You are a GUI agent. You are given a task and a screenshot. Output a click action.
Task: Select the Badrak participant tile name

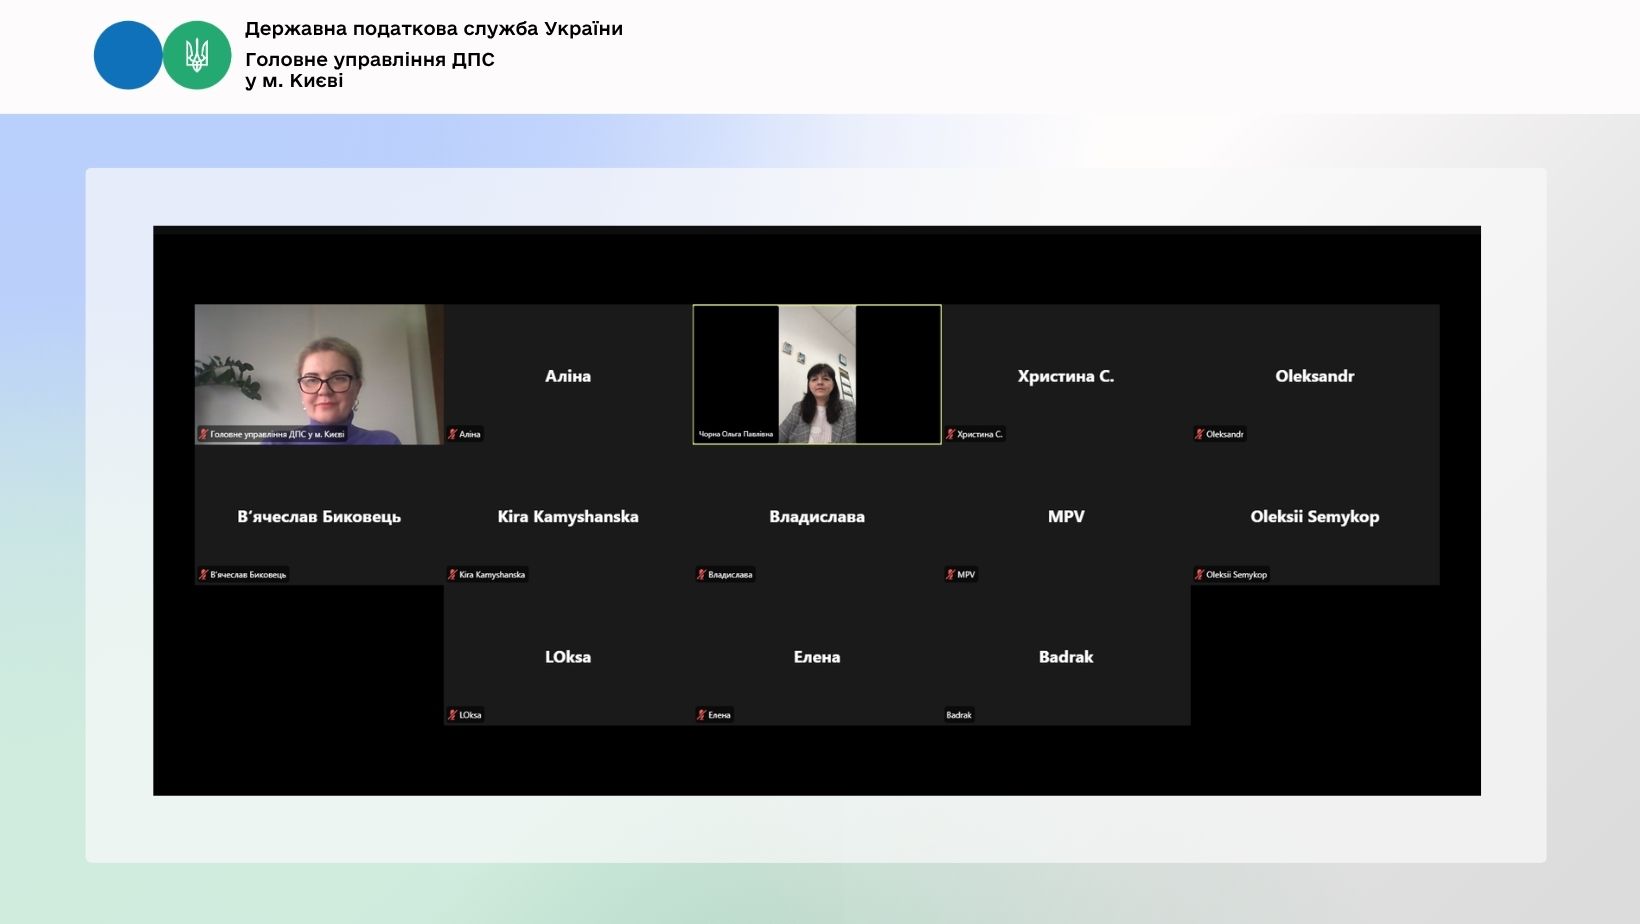coord(1065,657)
